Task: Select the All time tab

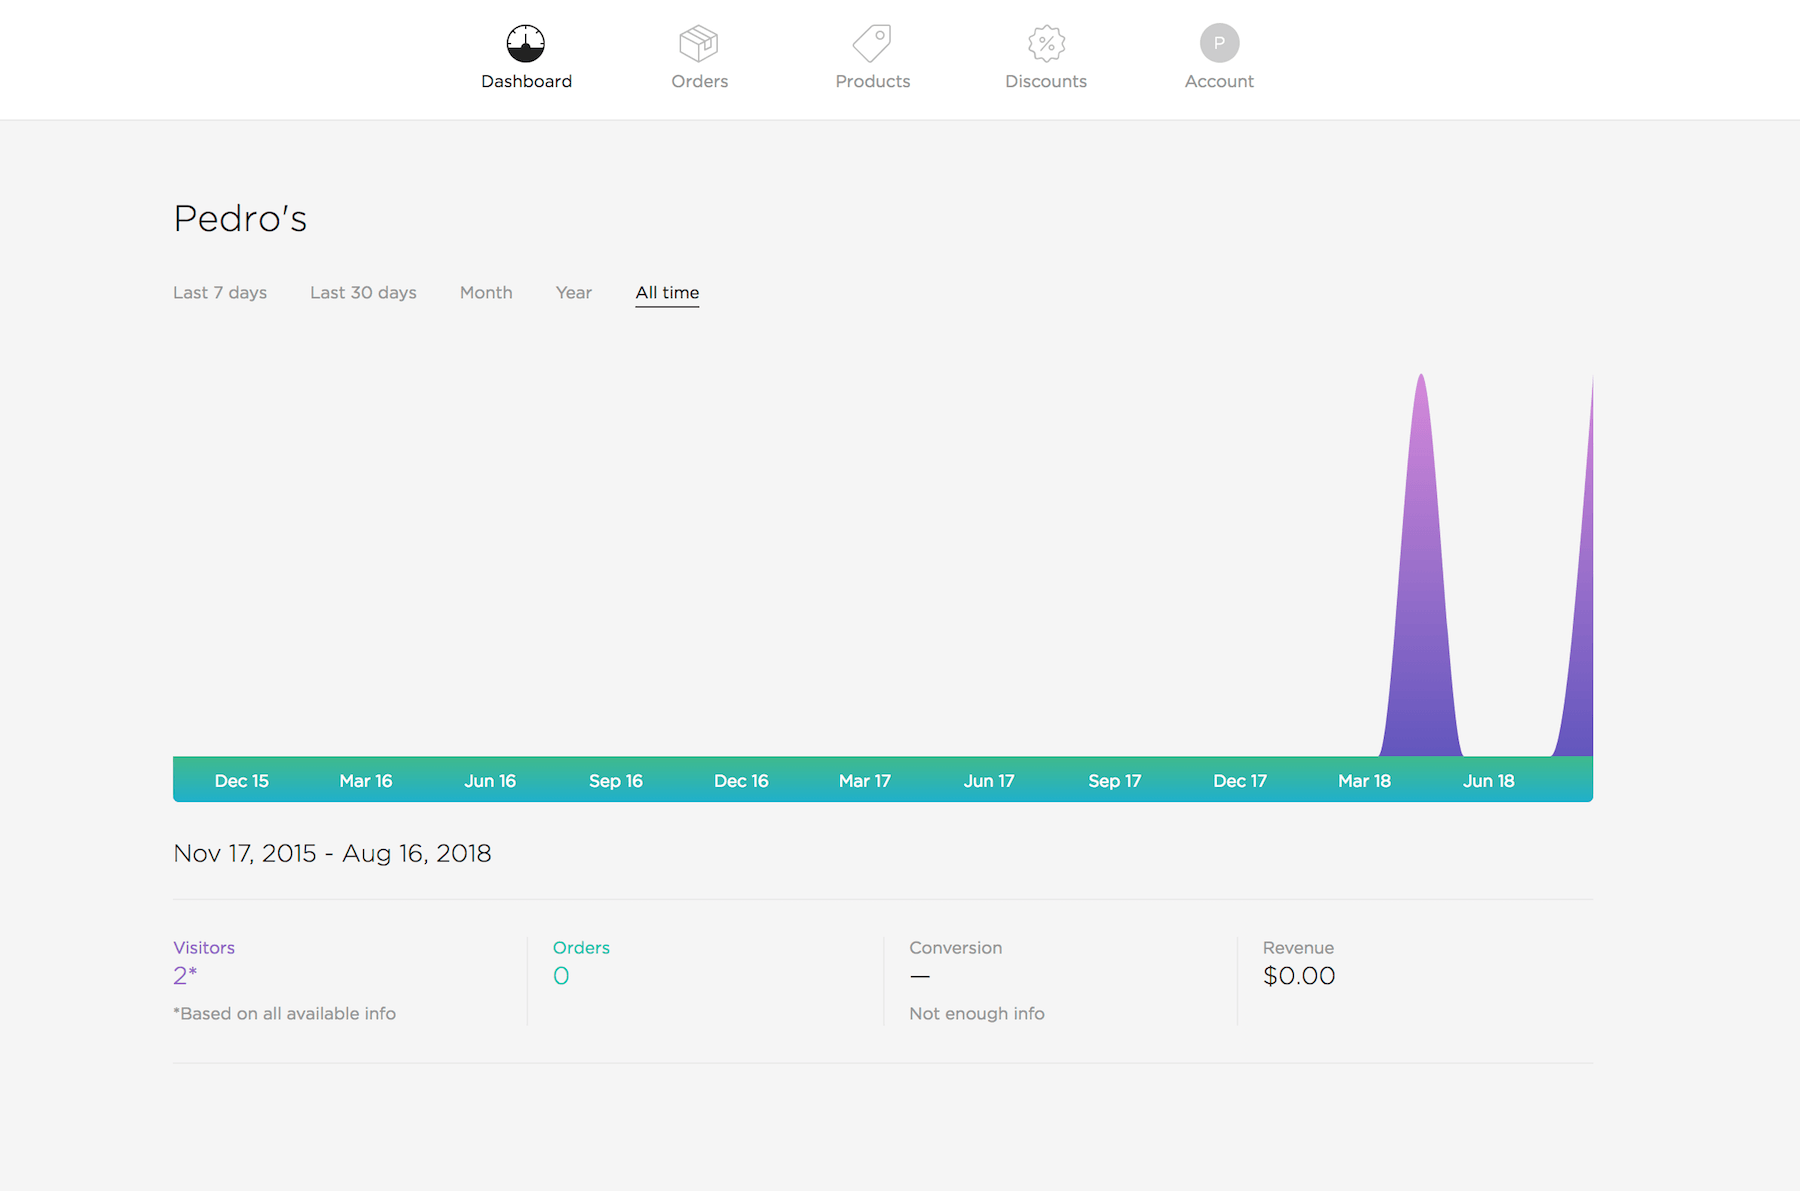Action: tap(667, 292)
